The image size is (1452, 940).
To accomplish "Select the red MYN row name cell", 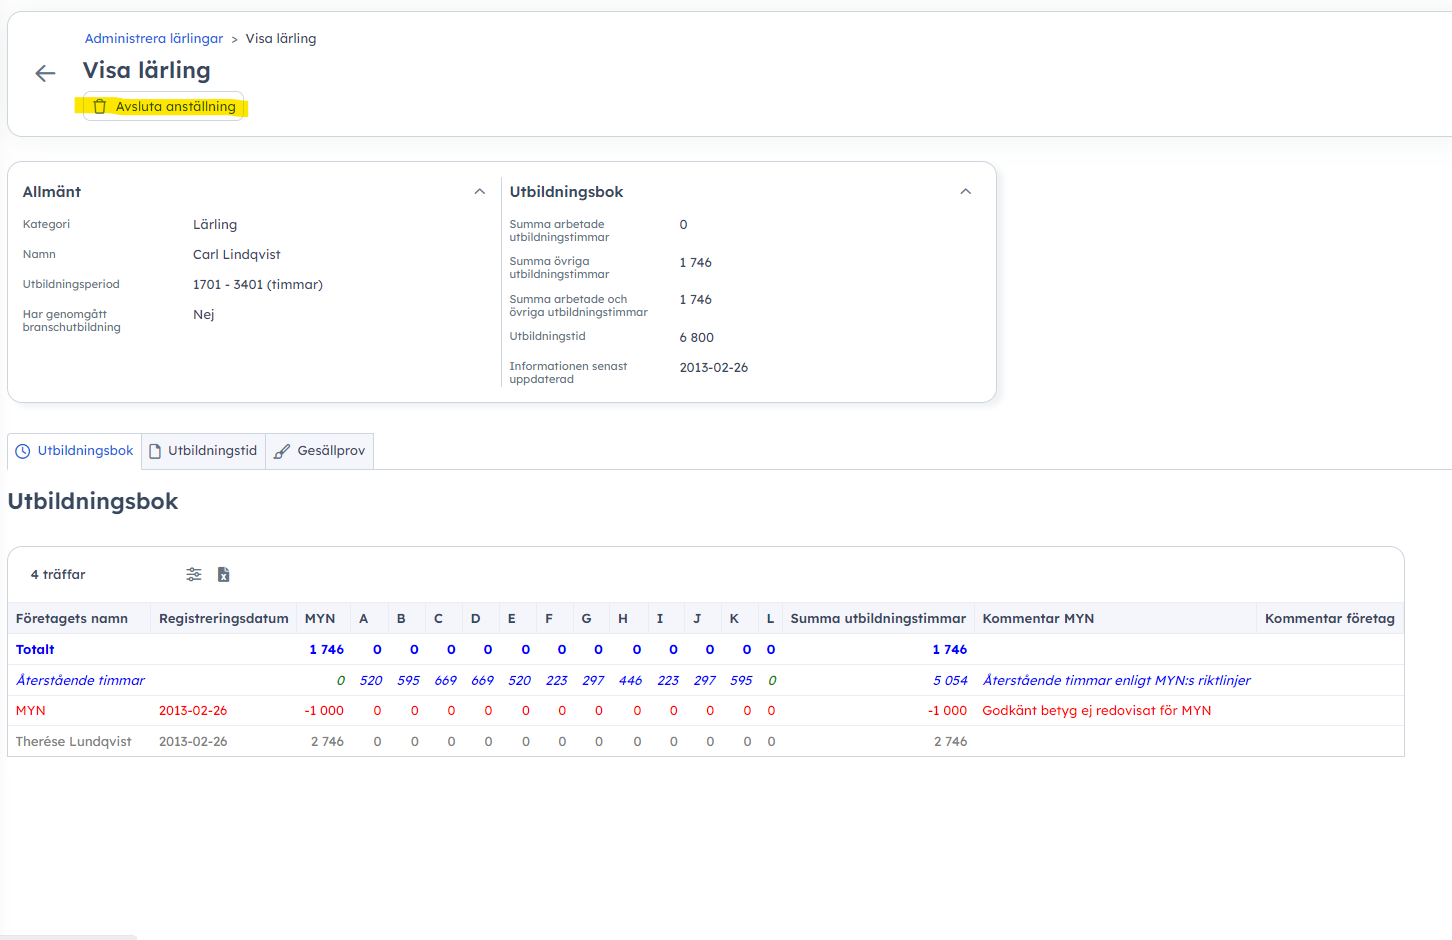I will [x=31, y=711].
